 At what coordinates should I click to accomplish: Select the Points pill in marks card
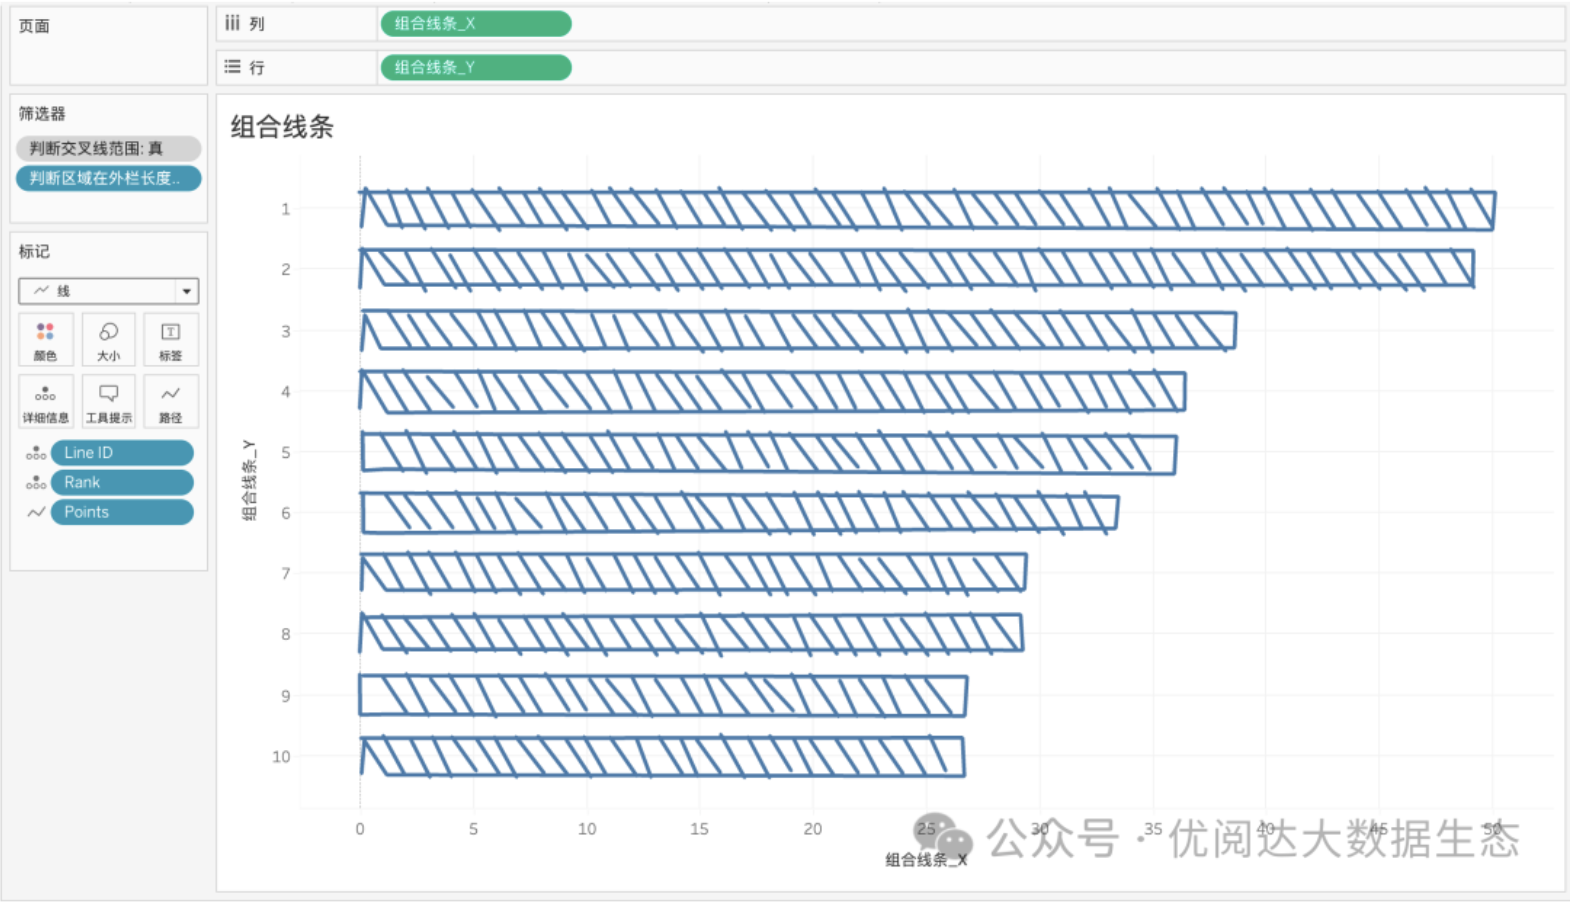(x=121, y=512)
